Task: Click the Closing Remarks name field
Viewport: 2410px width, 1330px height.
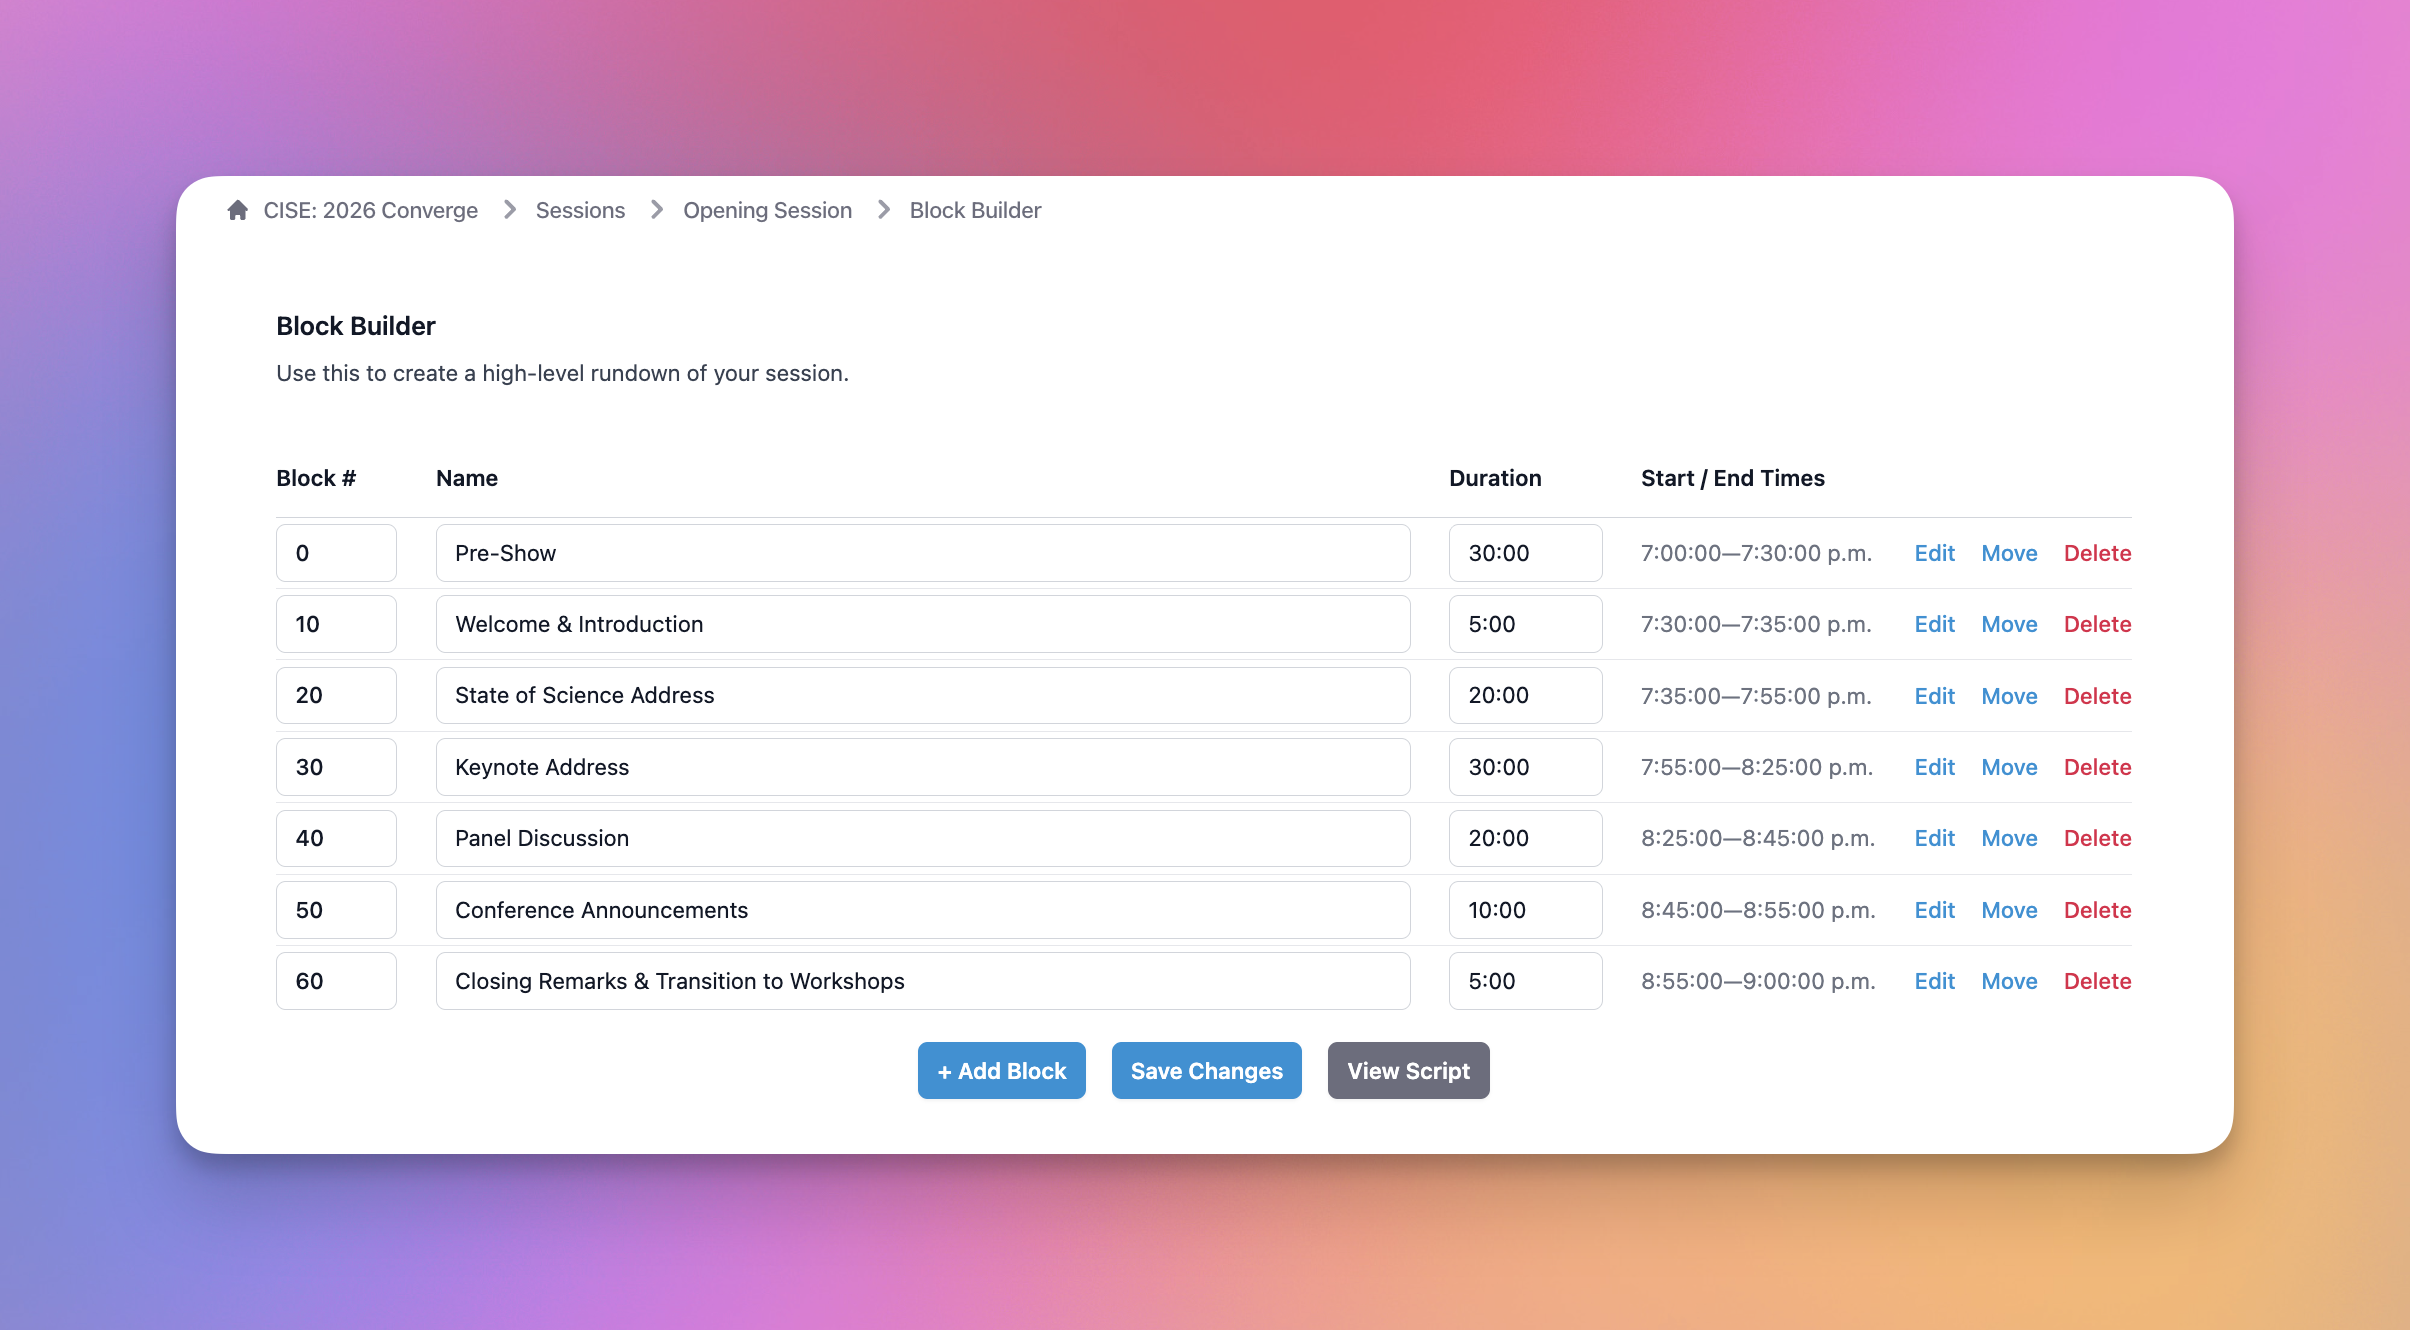Action: [922, 981]
